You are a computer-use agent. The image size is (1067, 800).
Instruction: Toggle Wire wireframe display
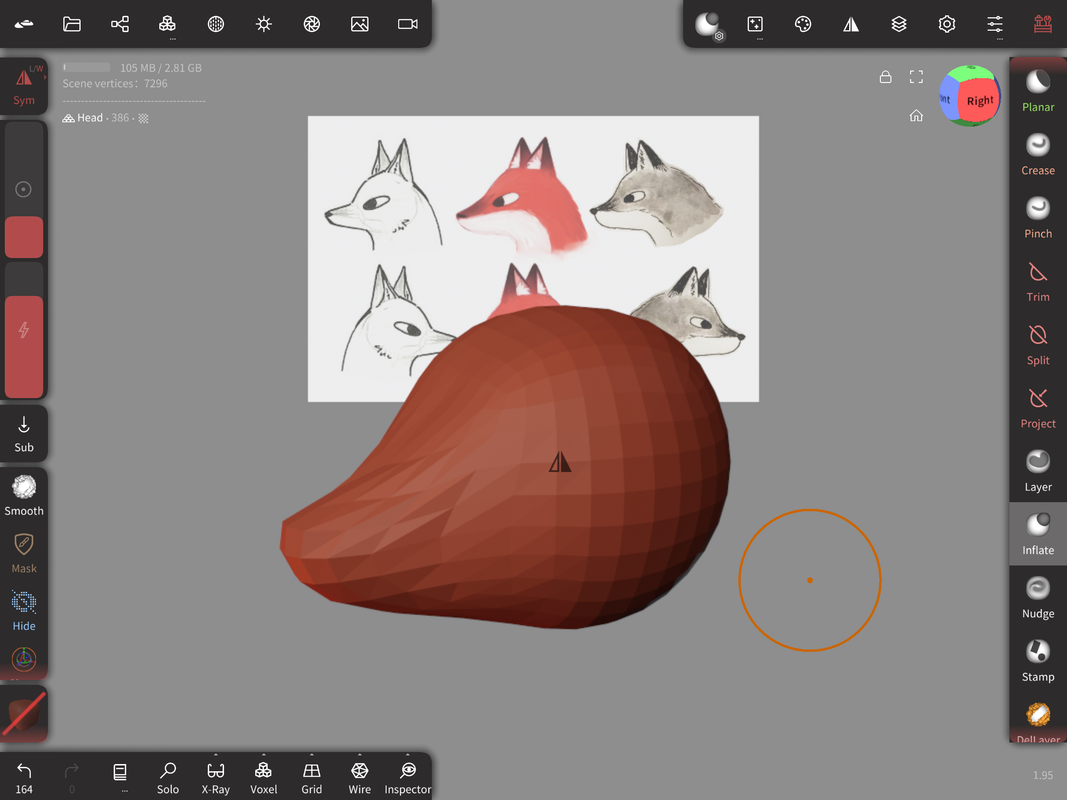360,776
